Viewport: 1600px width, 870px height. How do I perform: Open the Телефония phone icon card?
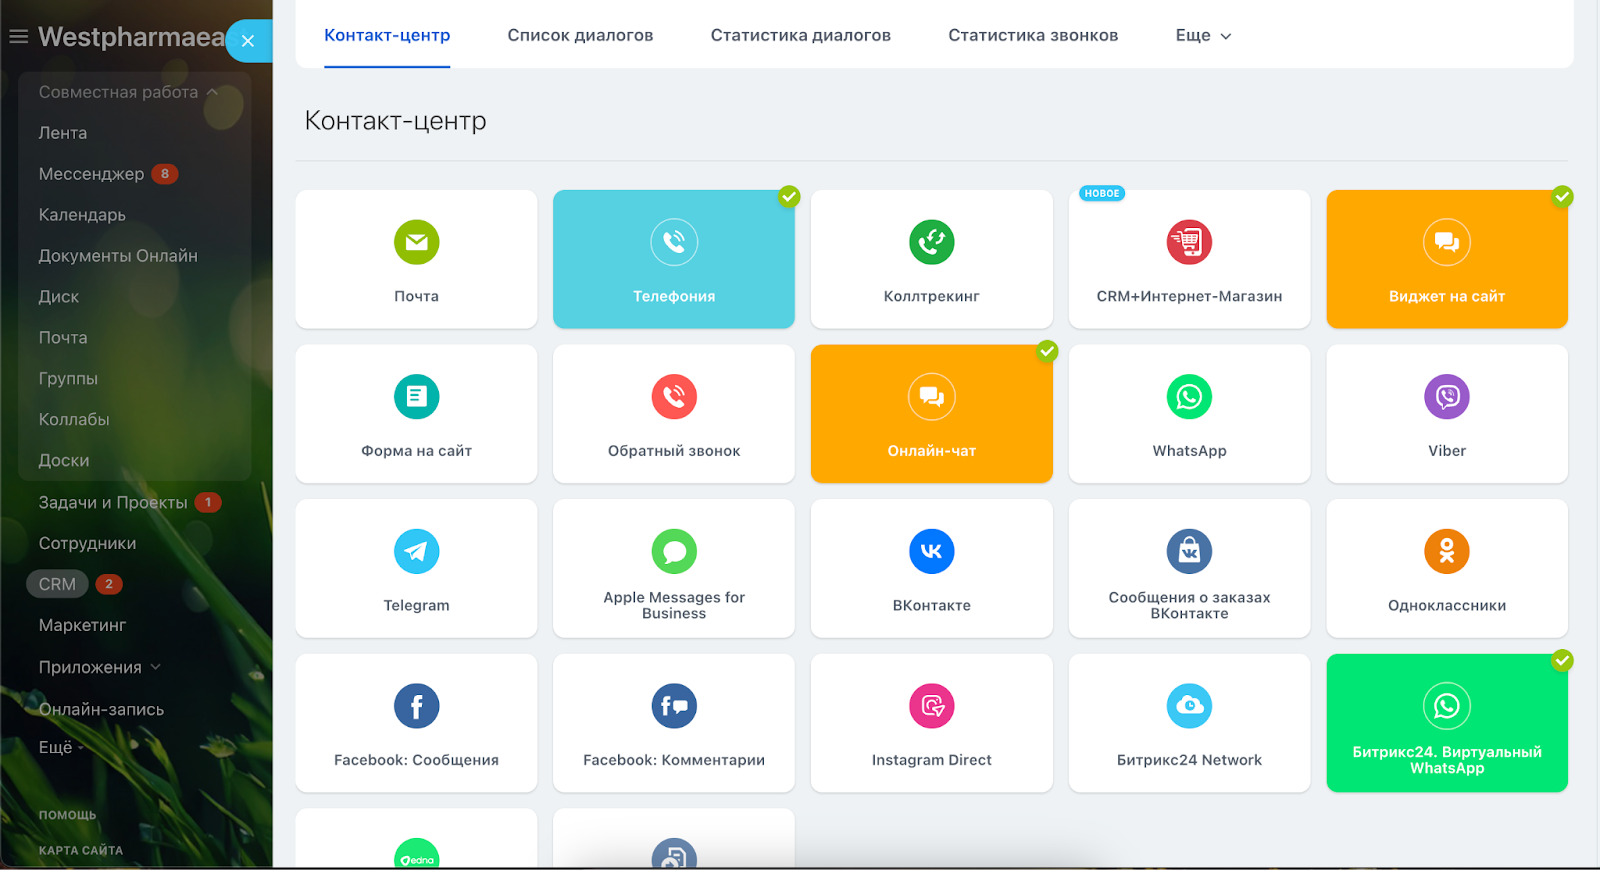tap(674, 242)
